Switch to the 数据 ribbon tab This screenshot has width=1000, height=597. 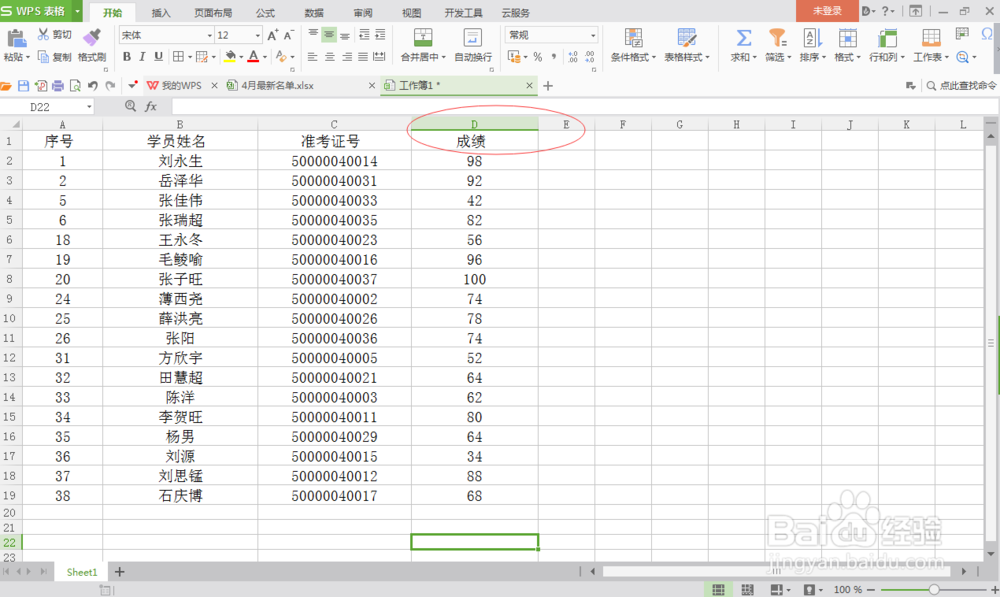point(314,12)
